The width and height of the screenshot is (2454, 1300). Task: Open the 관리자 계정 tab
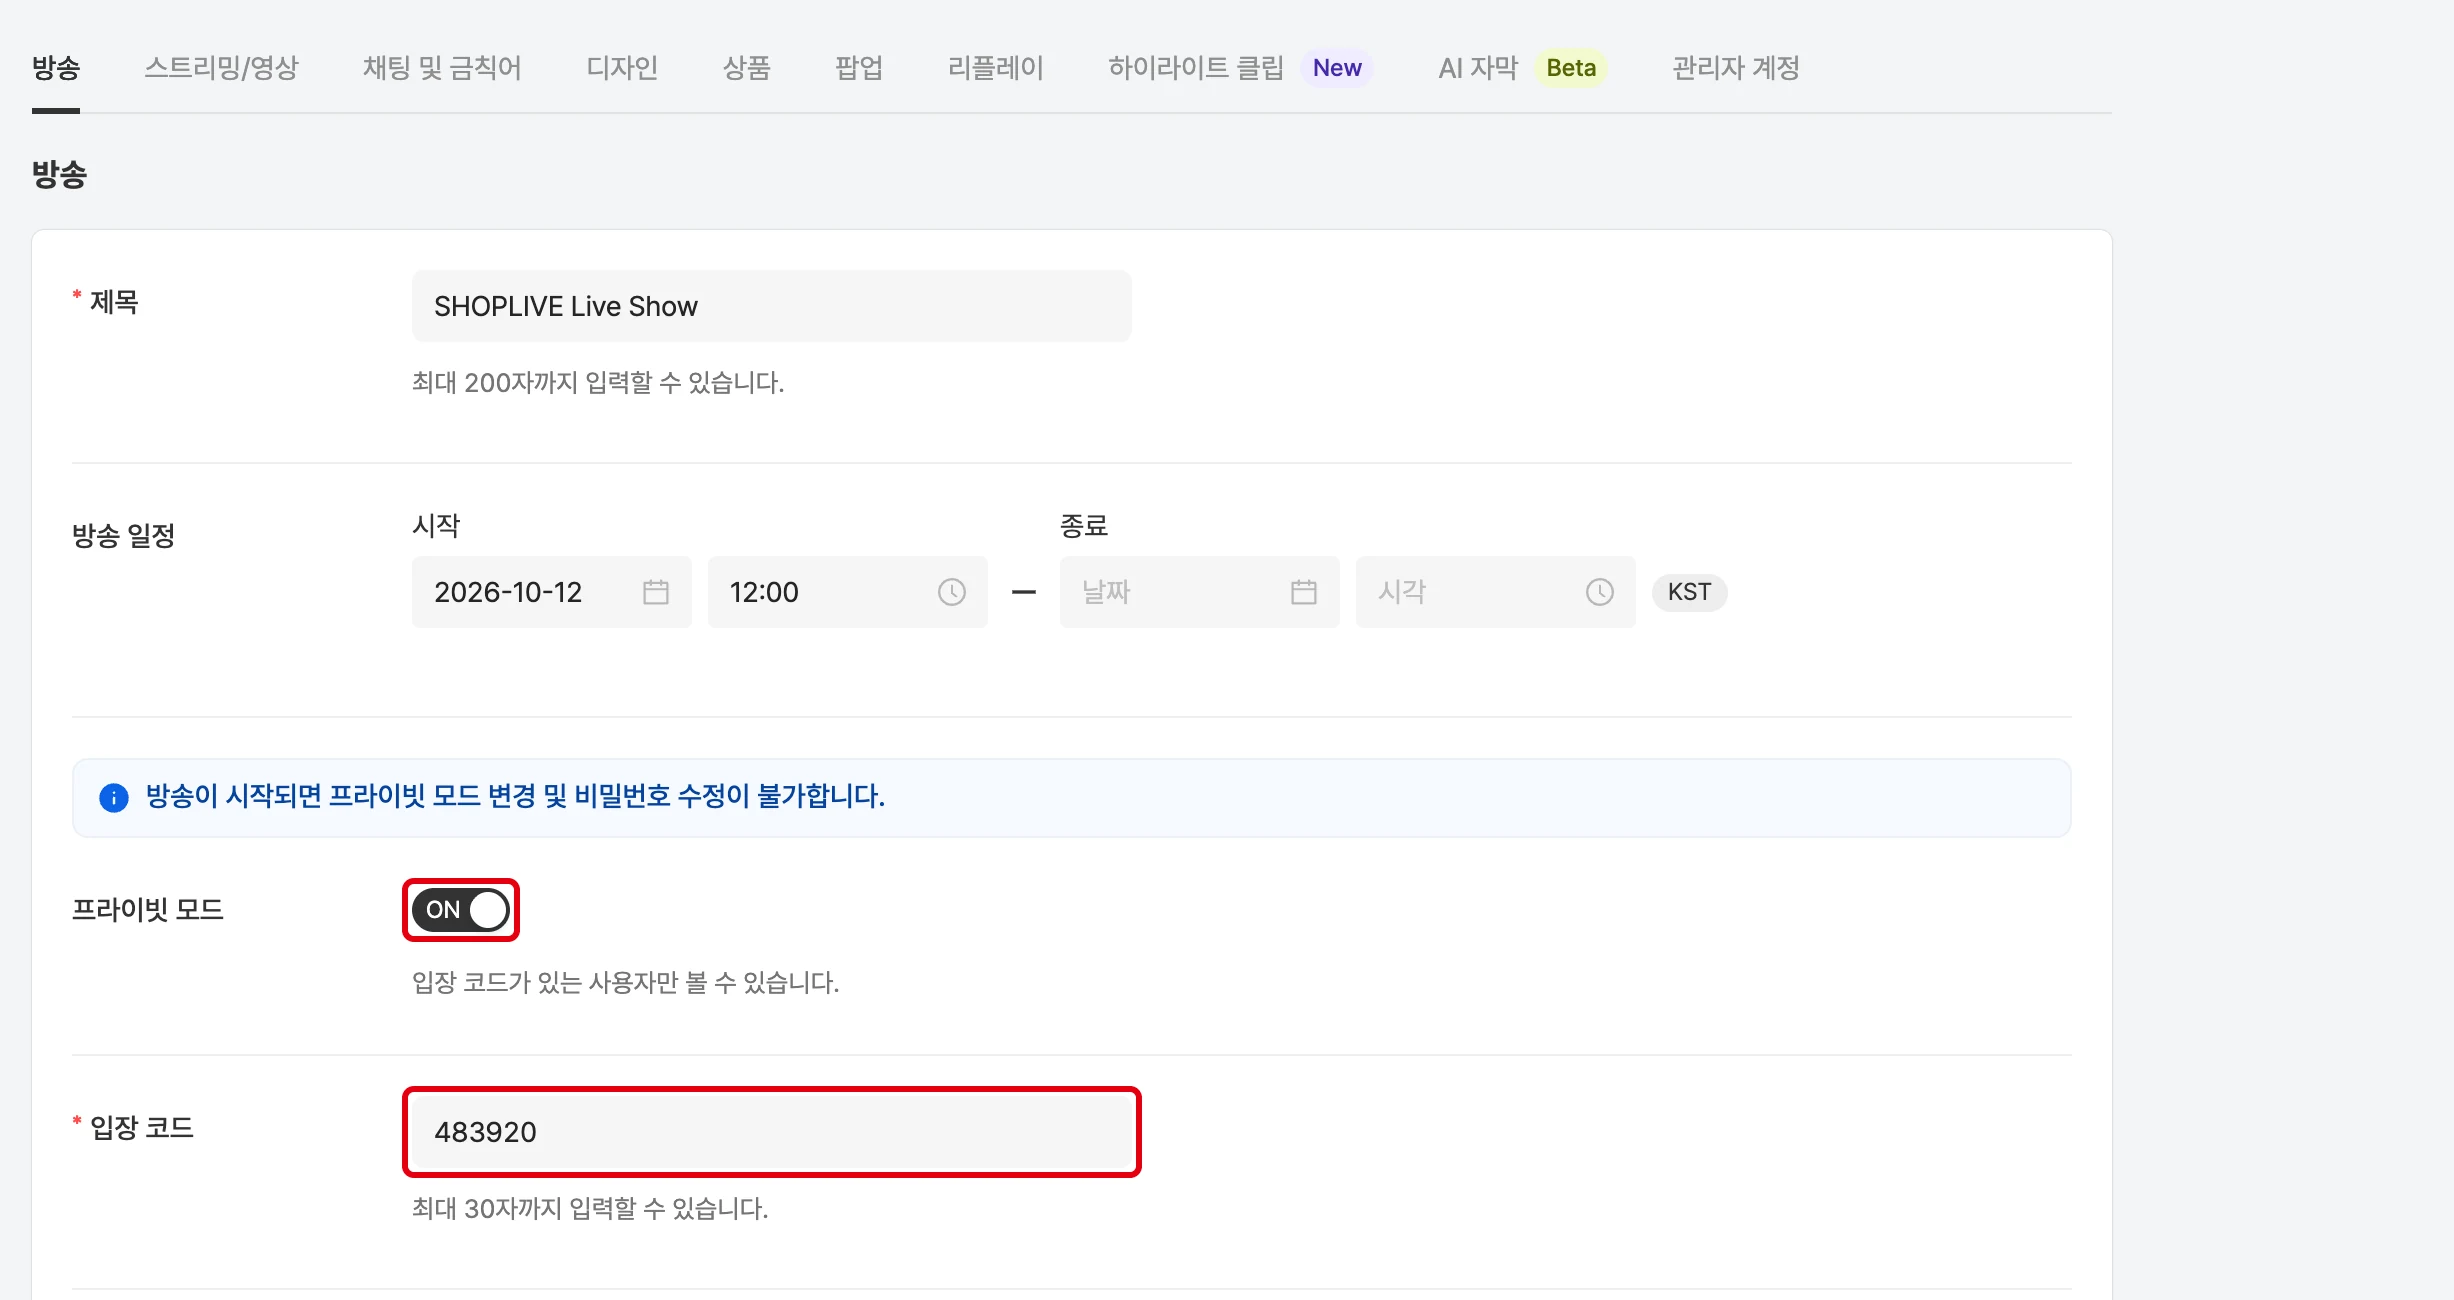pyautogui.click(x=1736, y=68)
